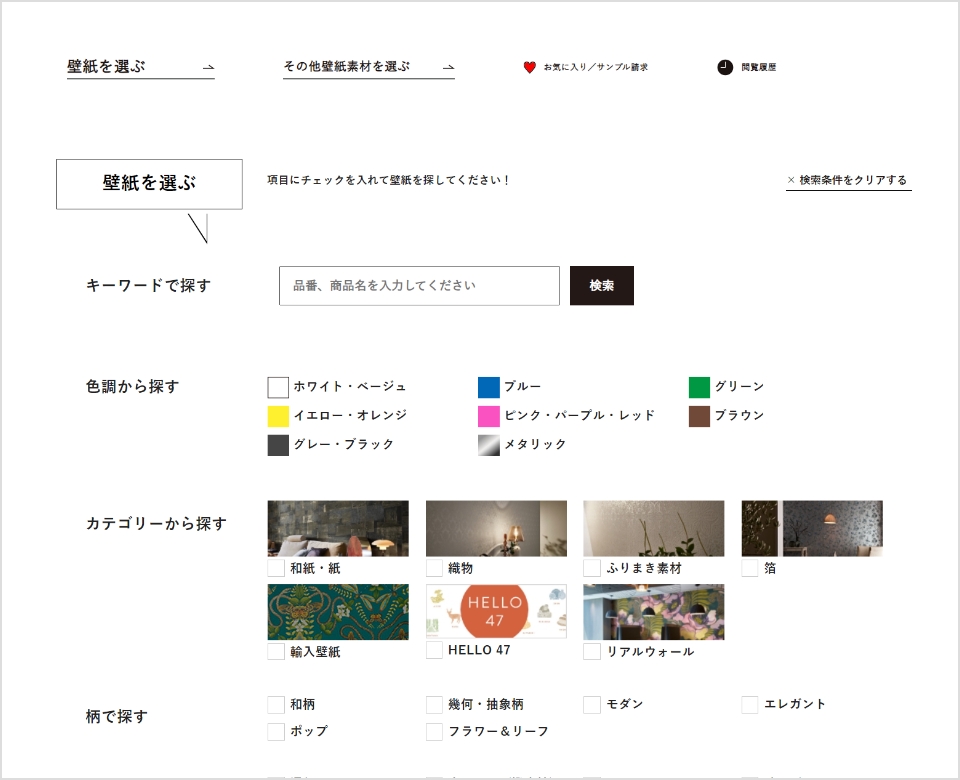Click the ピンク・パープル・レッド color swatch
The height and width of the screenshot is (780, 960).
[x=488, y=416]
